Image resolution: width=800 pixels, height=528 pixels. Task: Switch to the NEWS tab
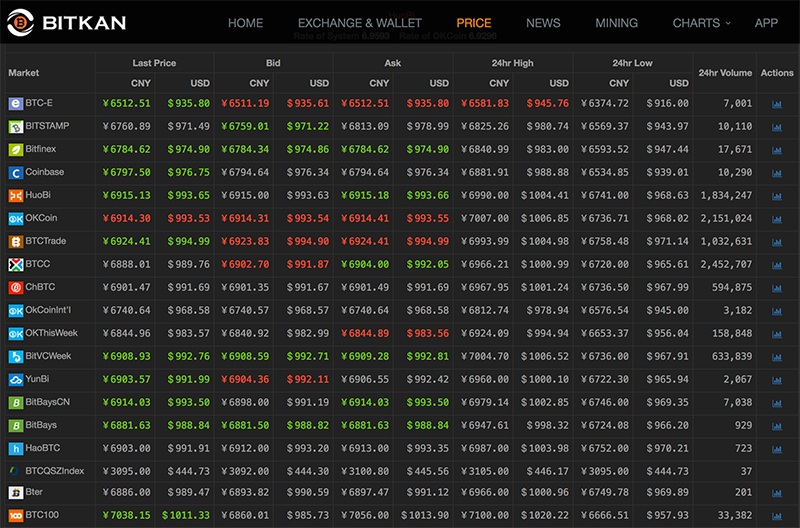[x=543, y=23]
